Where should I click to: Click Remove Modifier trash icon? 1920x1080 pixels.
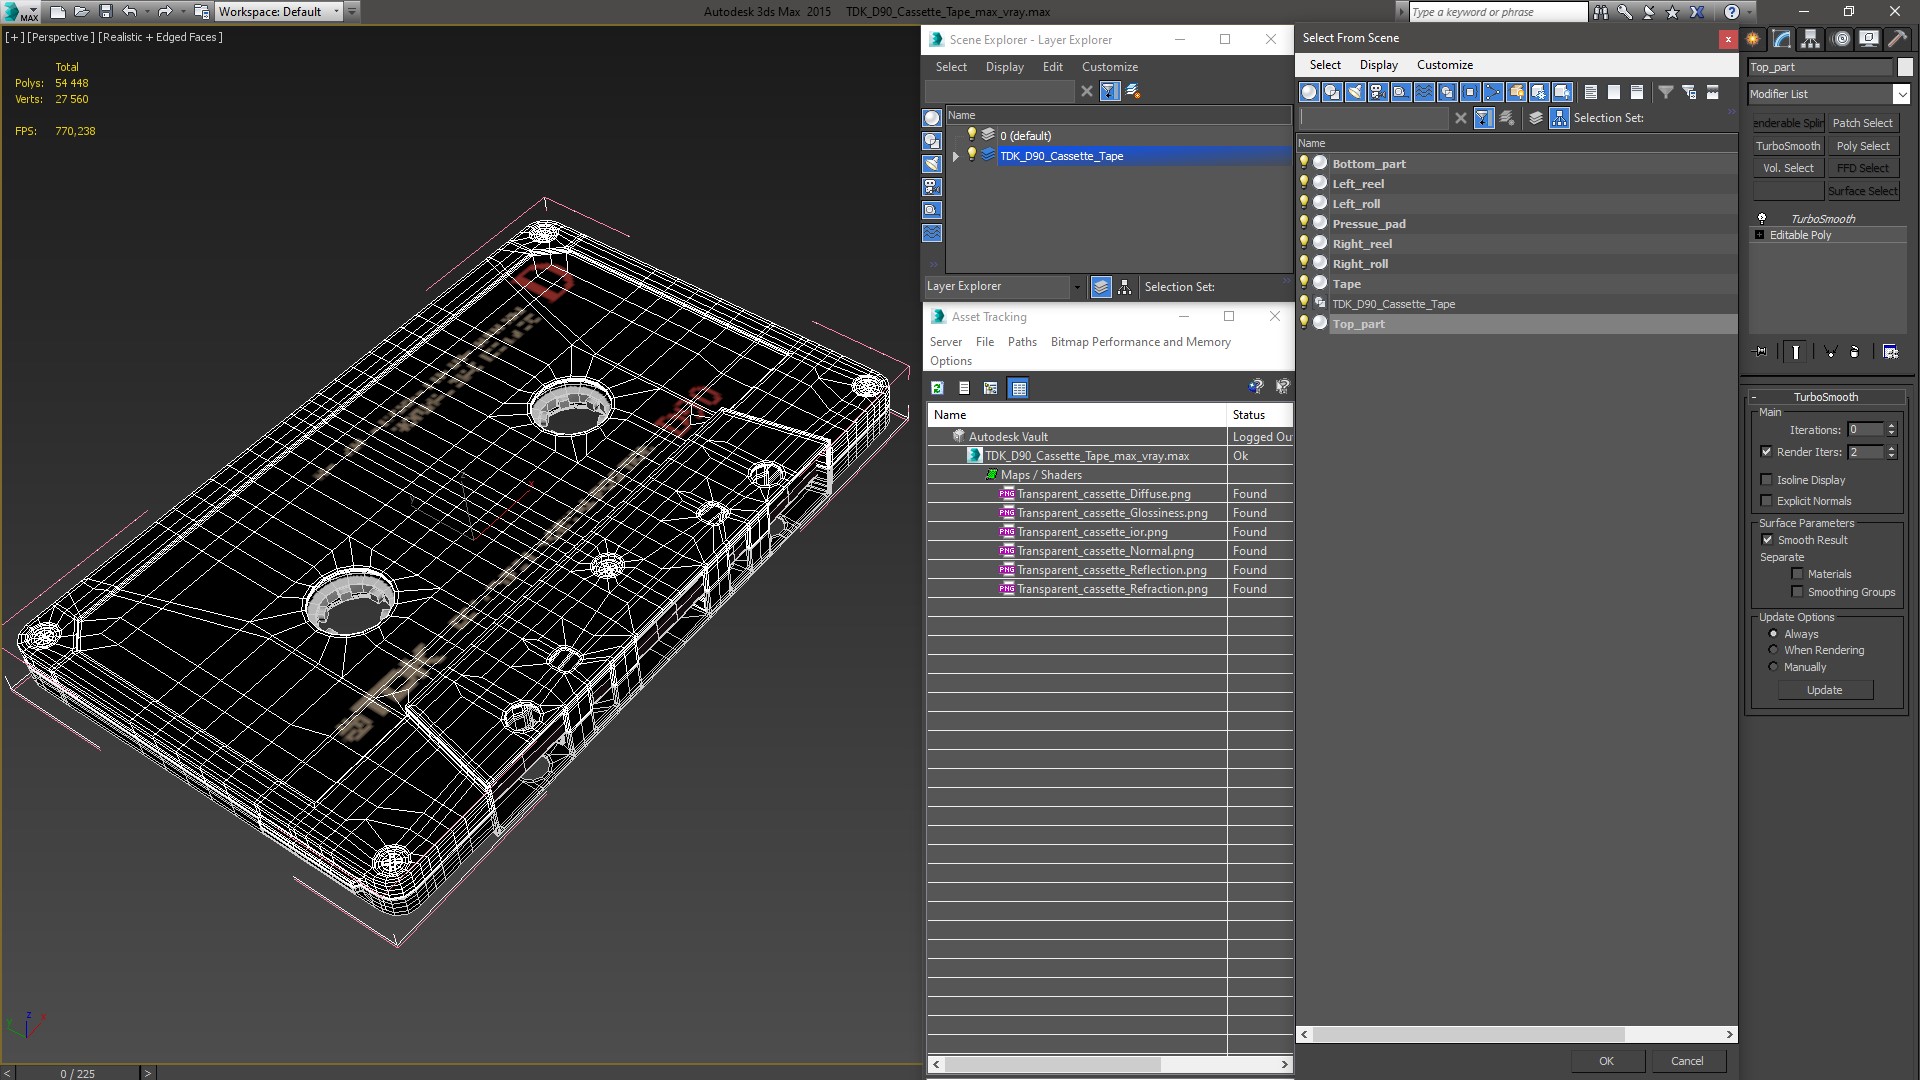click(x=1855, y=352)
